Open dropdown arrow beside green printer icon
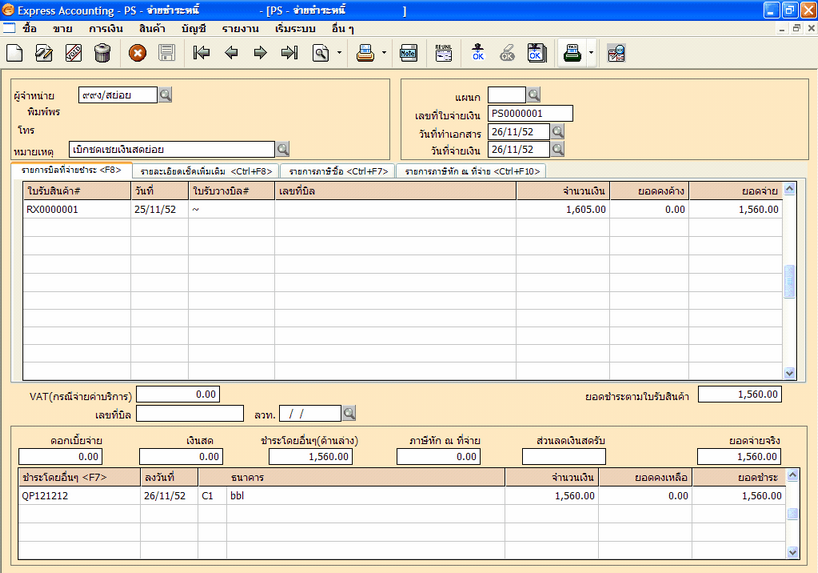The image size is (818, 573). coord(591,53)
